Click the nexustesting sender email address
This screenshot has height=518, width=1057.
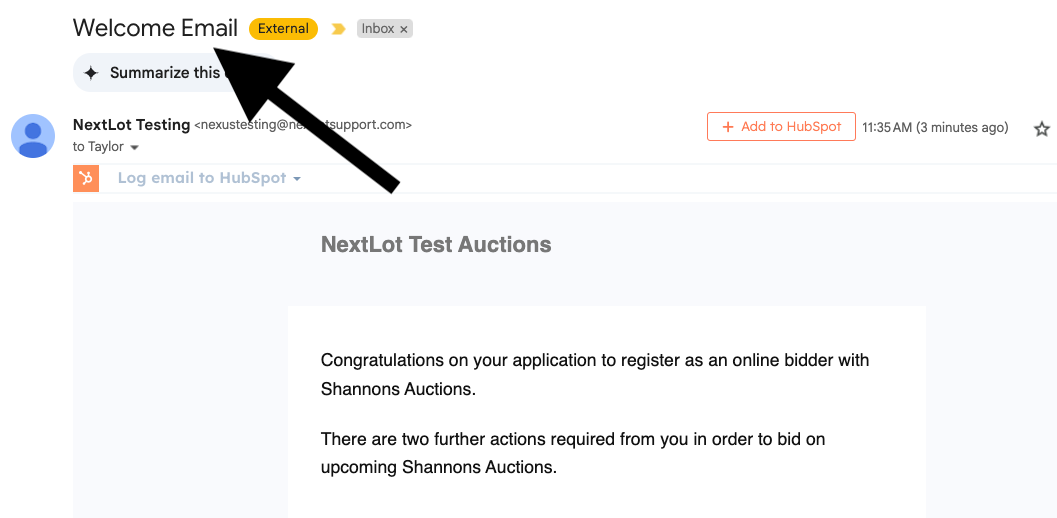(x=302, y=125)
